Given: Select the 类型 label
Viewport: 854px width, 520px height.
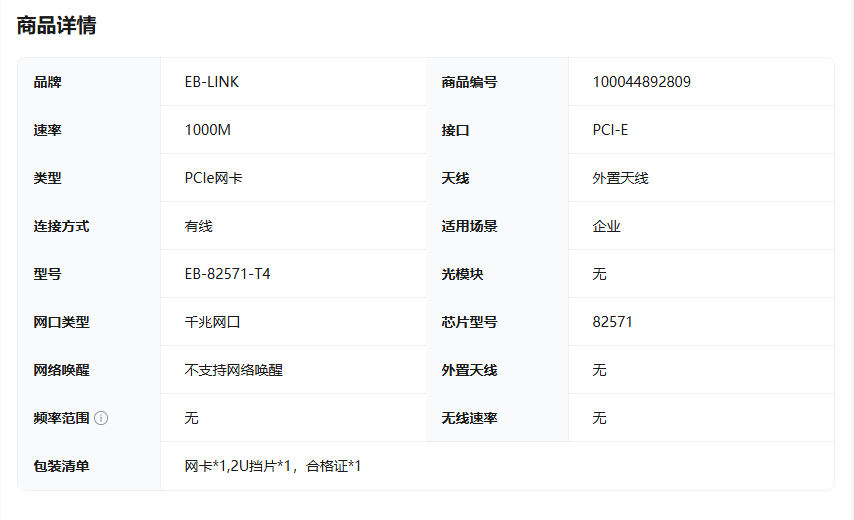Looking at the screenshot, I should [47, 178].
